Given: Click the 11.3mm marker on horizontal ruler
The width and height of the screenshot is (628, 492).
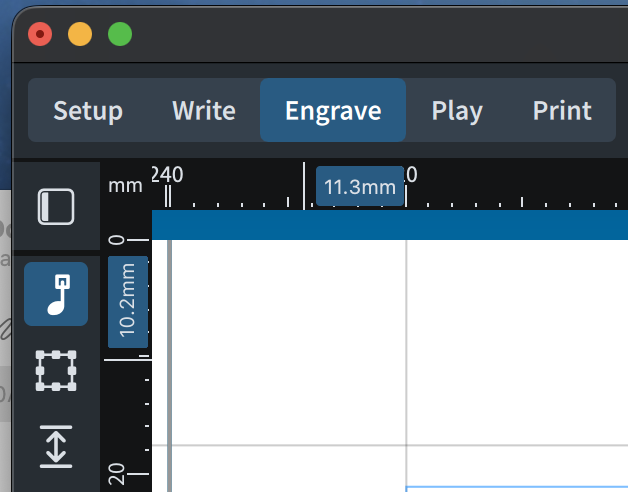Looking at the screenshot, I should (360, 187).
